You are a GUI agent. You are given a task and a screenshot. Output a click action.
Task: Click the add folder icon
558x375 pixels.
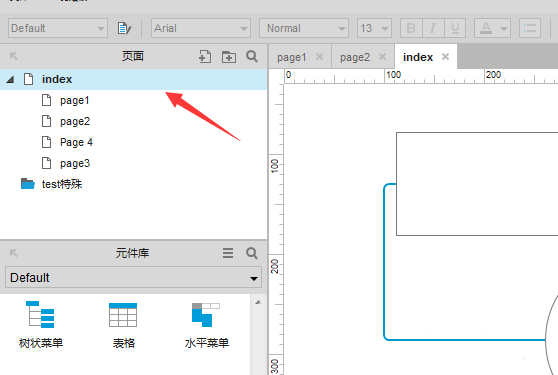(x=229, y=57)
